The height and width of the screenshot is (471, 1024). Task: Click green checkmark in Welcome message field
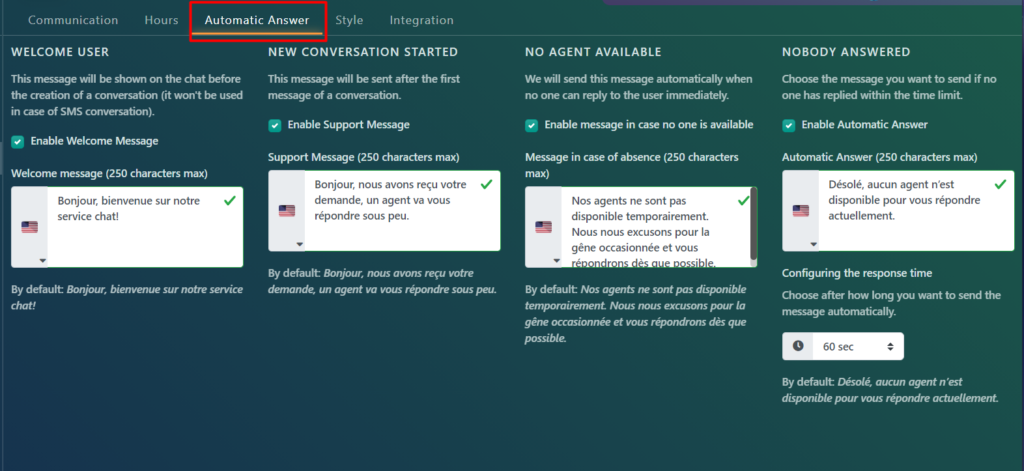tap(230, 201)
